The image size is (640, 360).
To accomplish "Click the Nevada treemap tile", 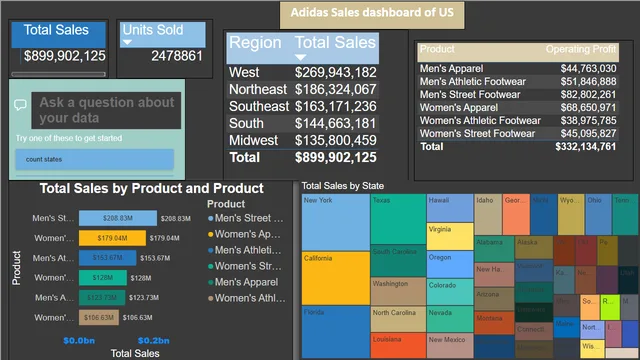I will coord(450,319).
